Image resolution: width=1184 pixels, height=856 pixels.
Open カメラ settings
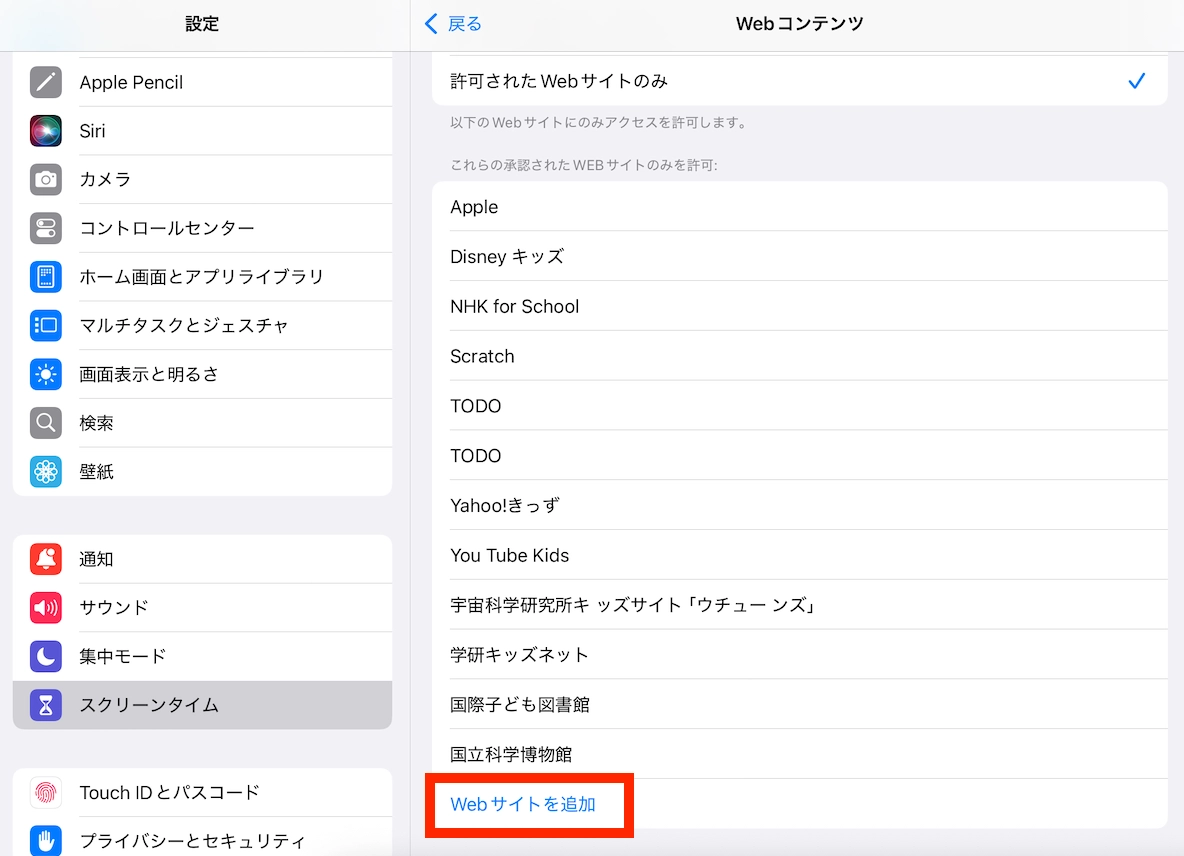click(x=202, y=180)
